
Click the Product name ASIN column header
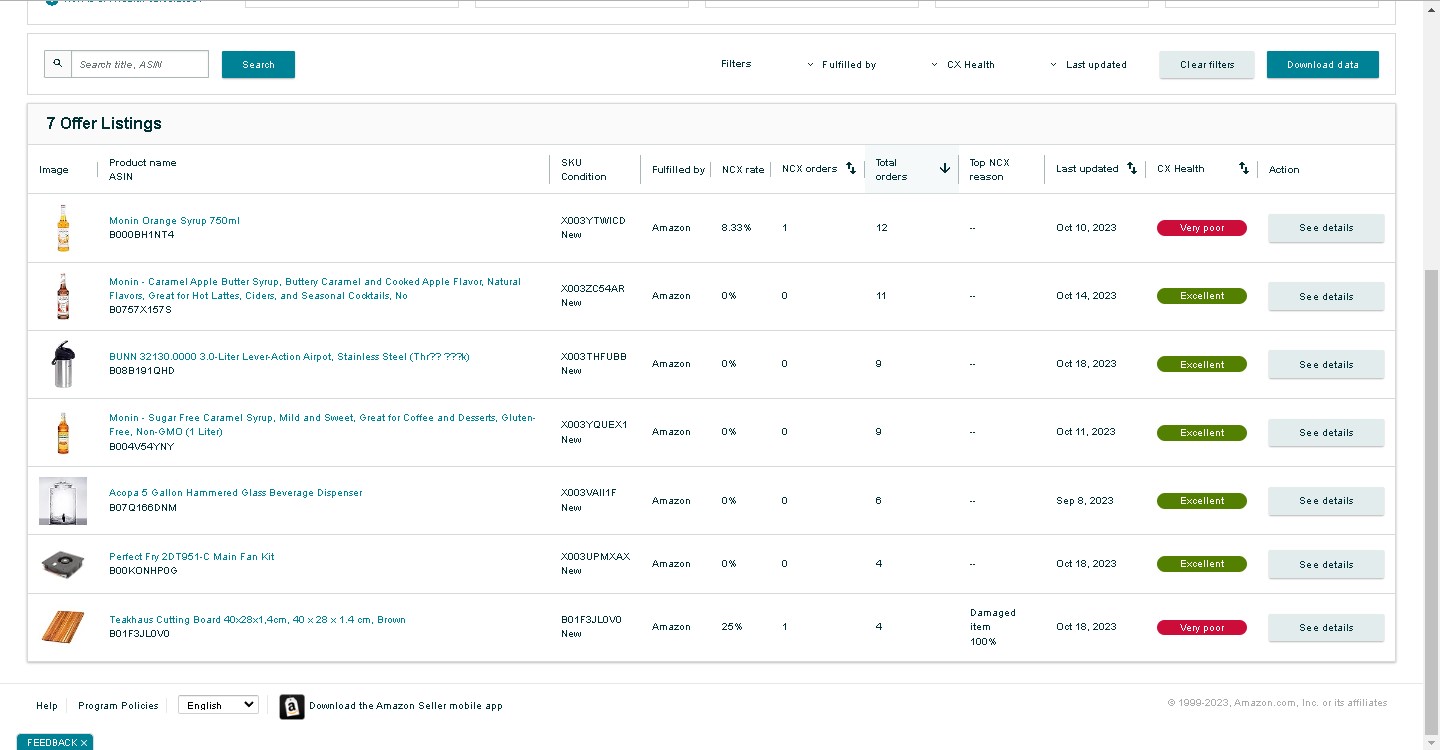(x=142, y=170)
